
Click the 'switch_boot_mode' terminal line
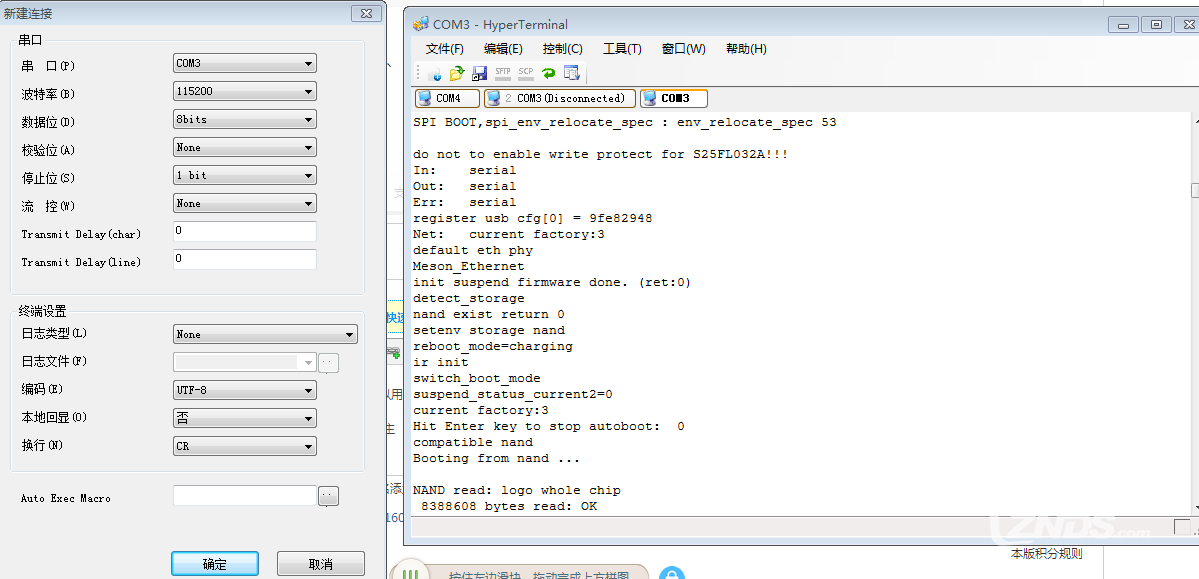(x=476, y=379)
